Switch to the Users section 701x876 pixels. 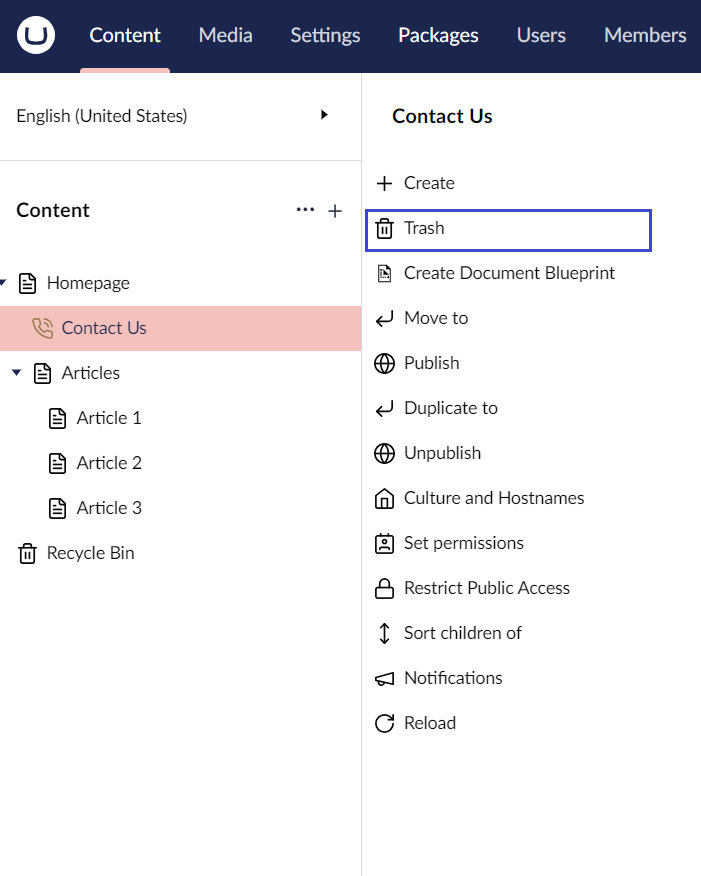[541, 35]
